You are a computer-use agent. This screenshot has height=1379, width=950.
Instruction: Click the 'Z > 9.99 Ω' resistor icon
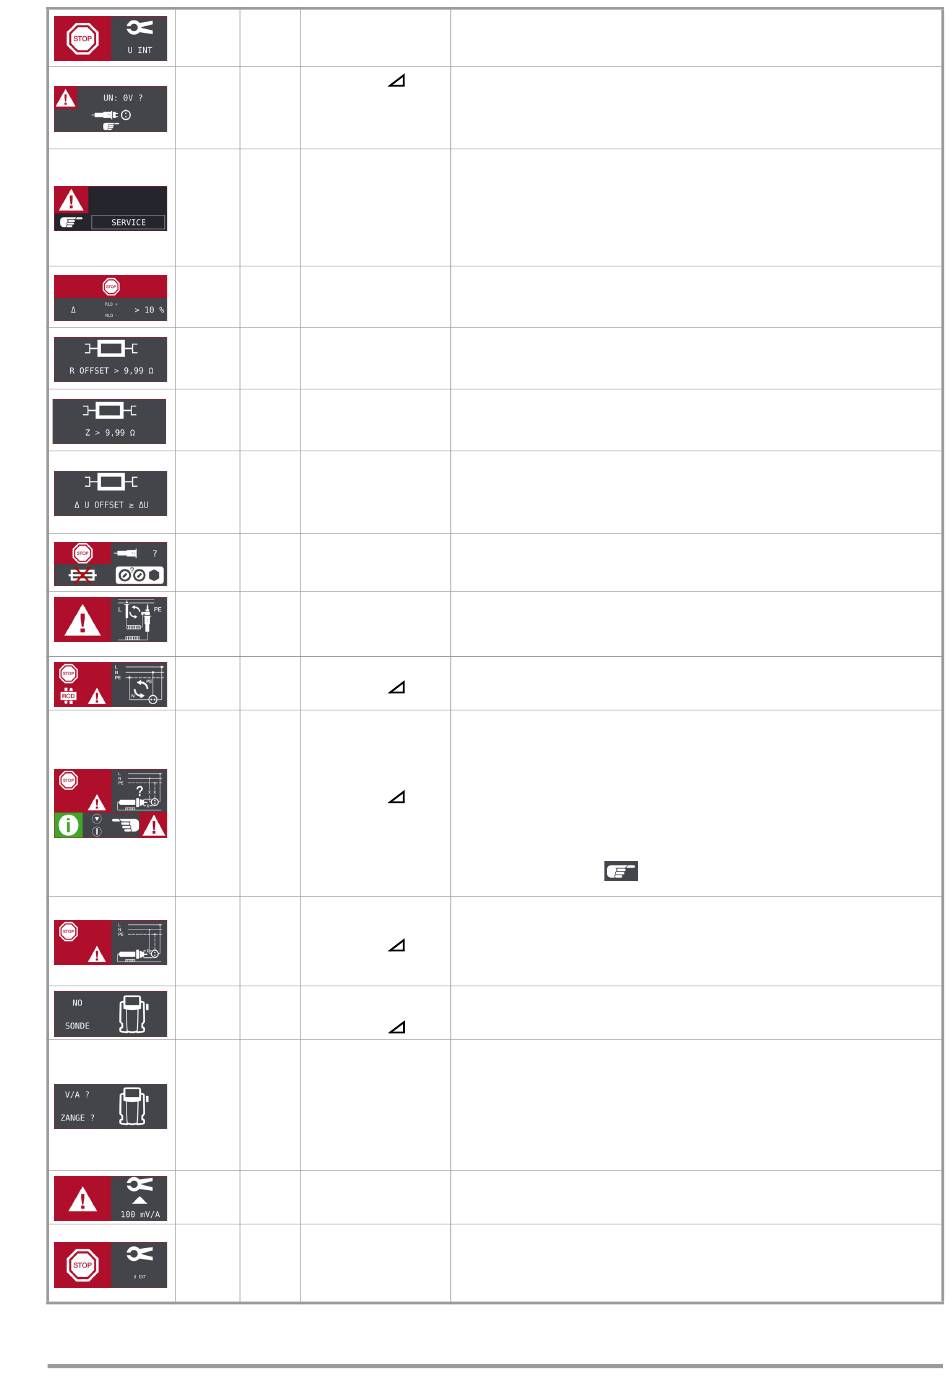(110, 421)
